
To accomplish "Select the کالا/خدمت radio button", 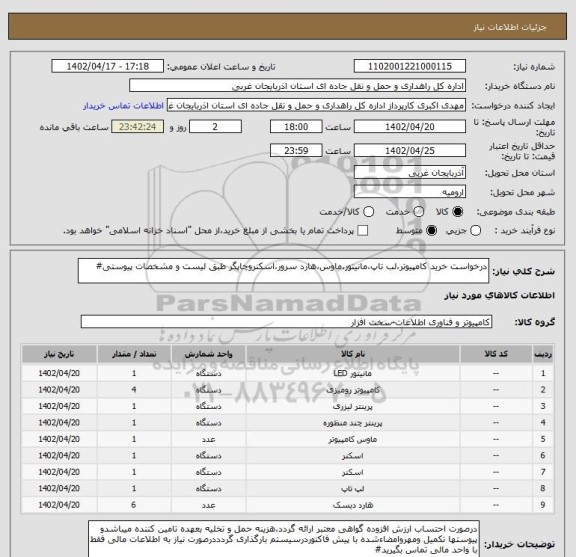I will click(x=368, y=212).
